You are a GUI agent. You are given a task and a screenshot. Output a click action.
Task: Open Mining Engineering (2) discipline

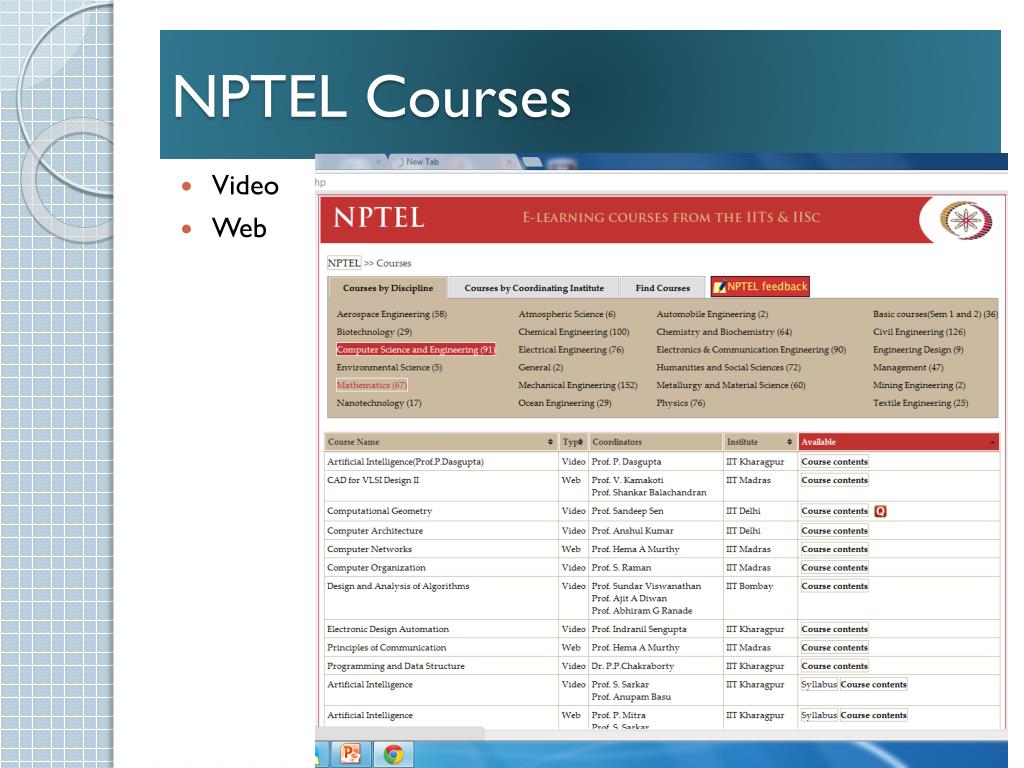point(919,385)
